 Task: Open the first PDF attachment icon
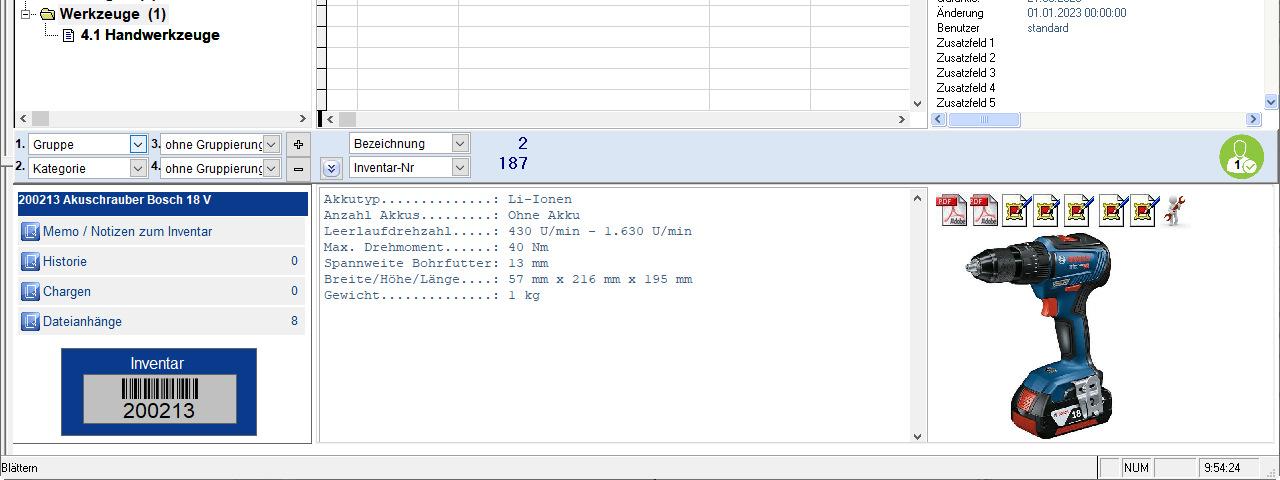pos(951,211)
